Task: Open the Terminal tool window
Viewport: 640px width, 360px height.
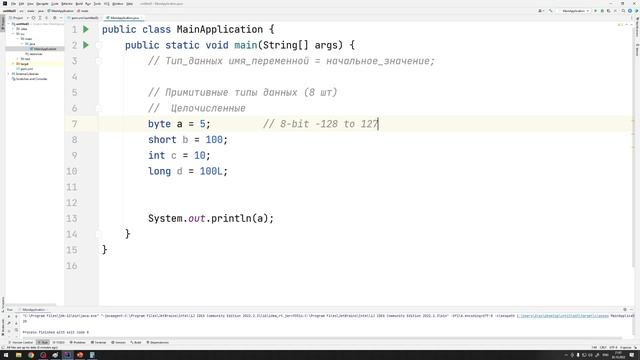Action: (x=98, y=342)
